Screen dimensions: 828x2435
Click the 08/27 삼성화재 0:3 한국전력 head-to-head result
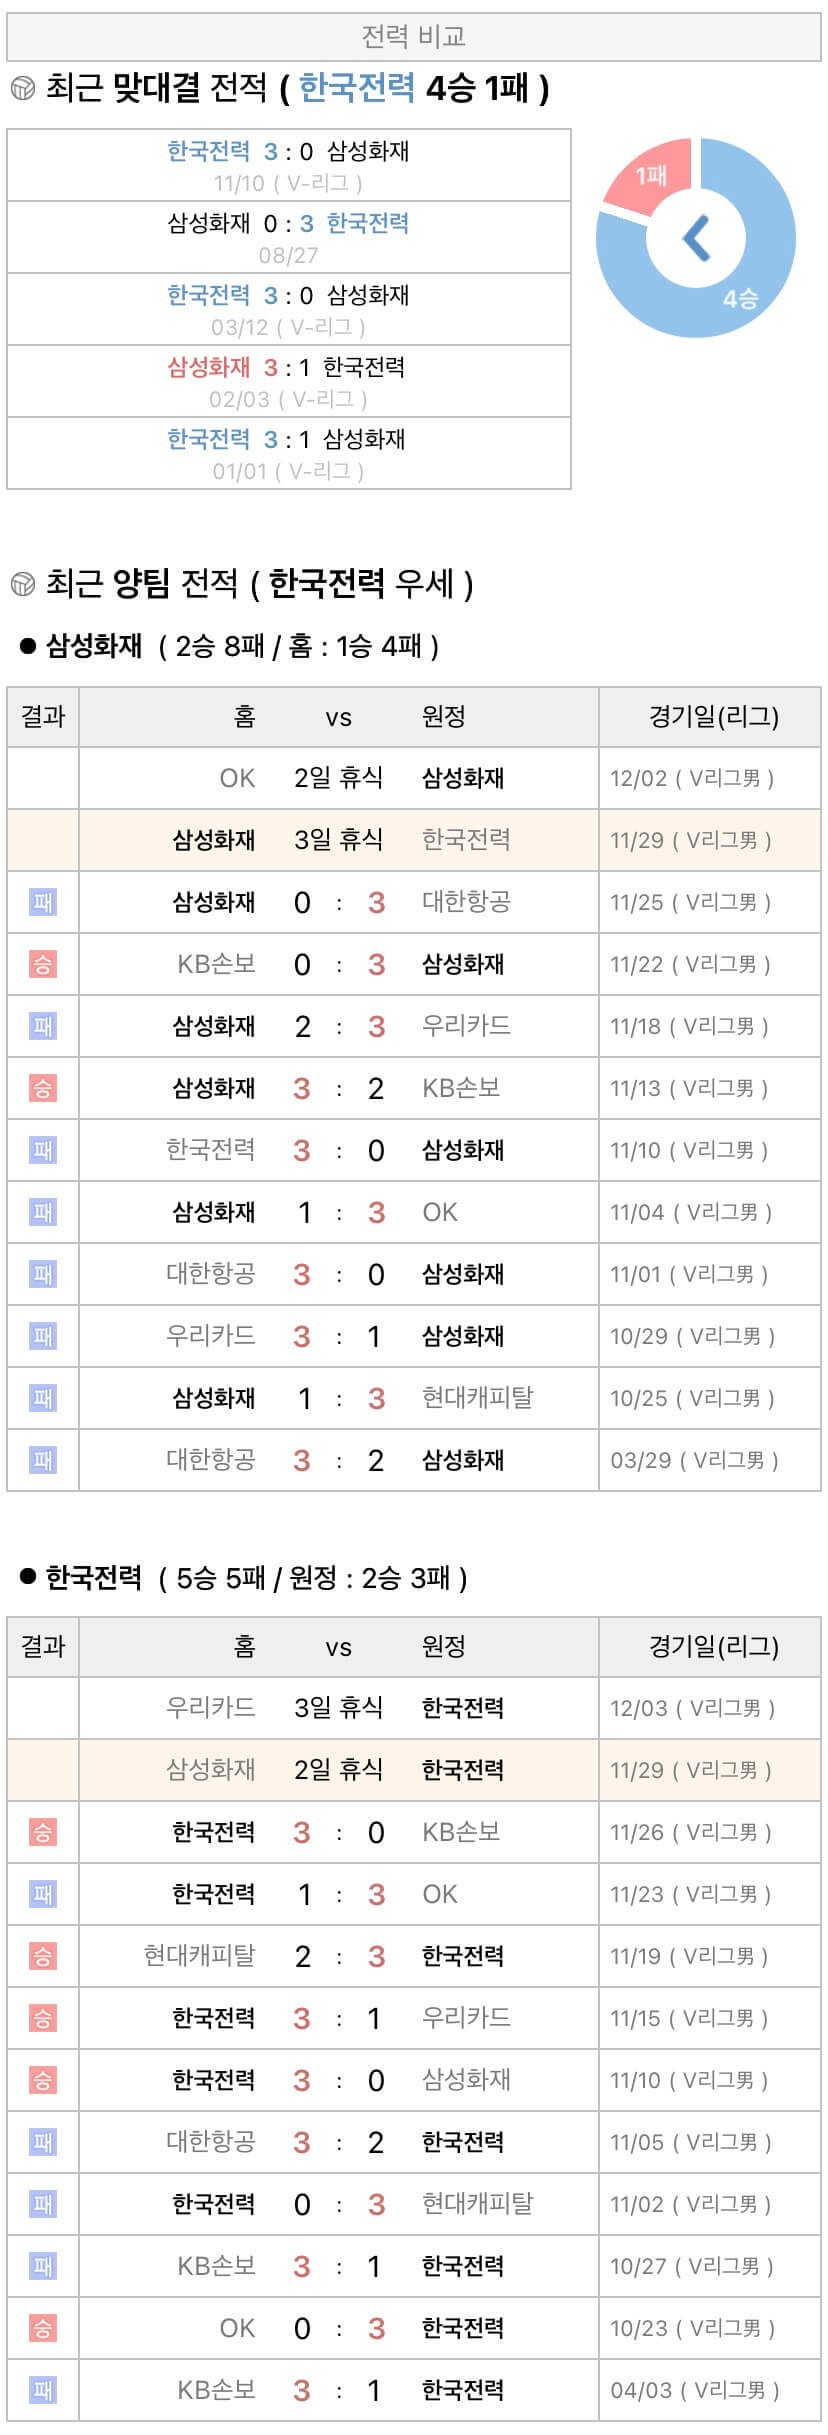pyautogui.click(x=288, y=238)
